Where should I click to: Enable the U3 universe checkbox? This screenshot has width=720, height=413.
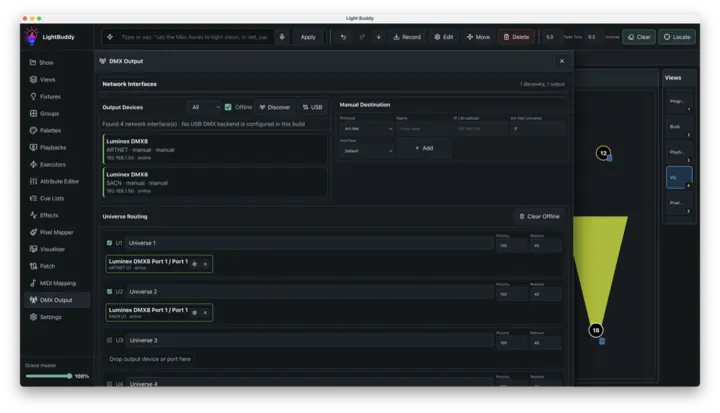(109, 340)
